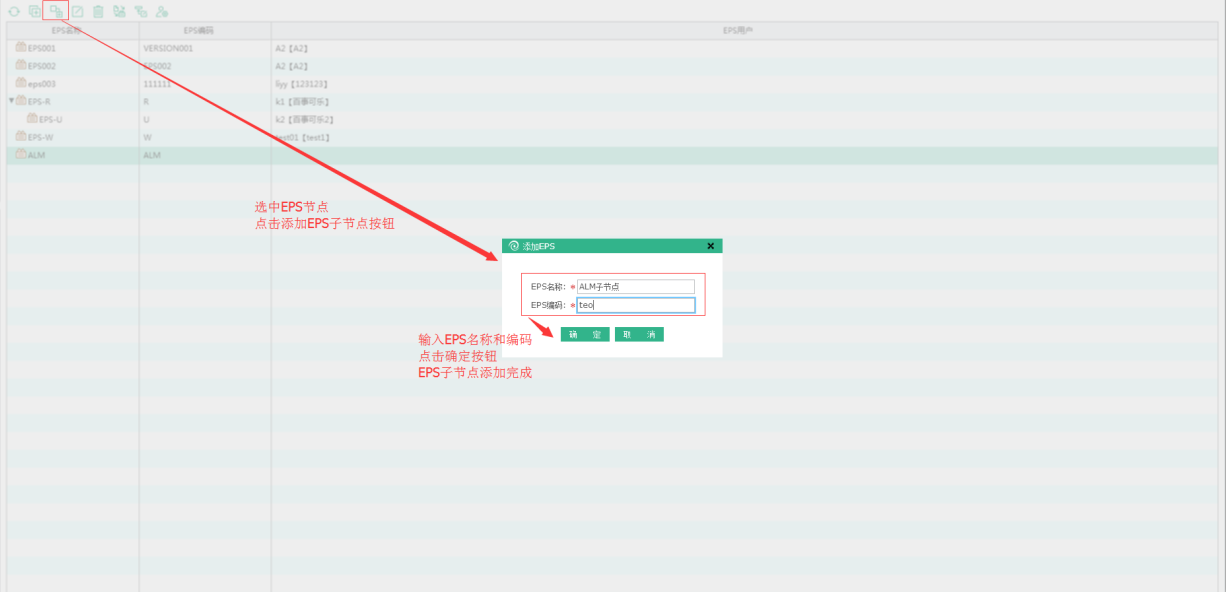This screenshot has height=592, width=1226.
Task: Click the EPS名称 input field
Action: [635, 287]
